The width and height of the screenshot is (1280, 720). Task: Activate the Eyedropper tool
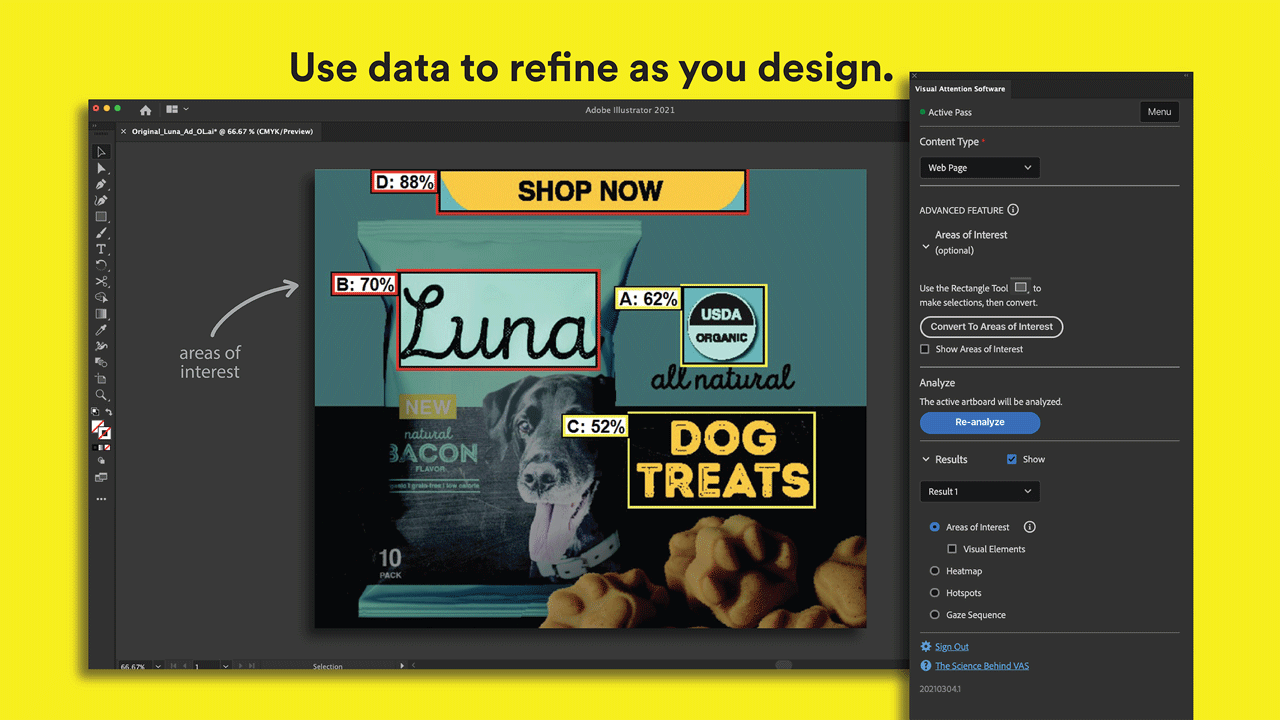pos(101,330)
